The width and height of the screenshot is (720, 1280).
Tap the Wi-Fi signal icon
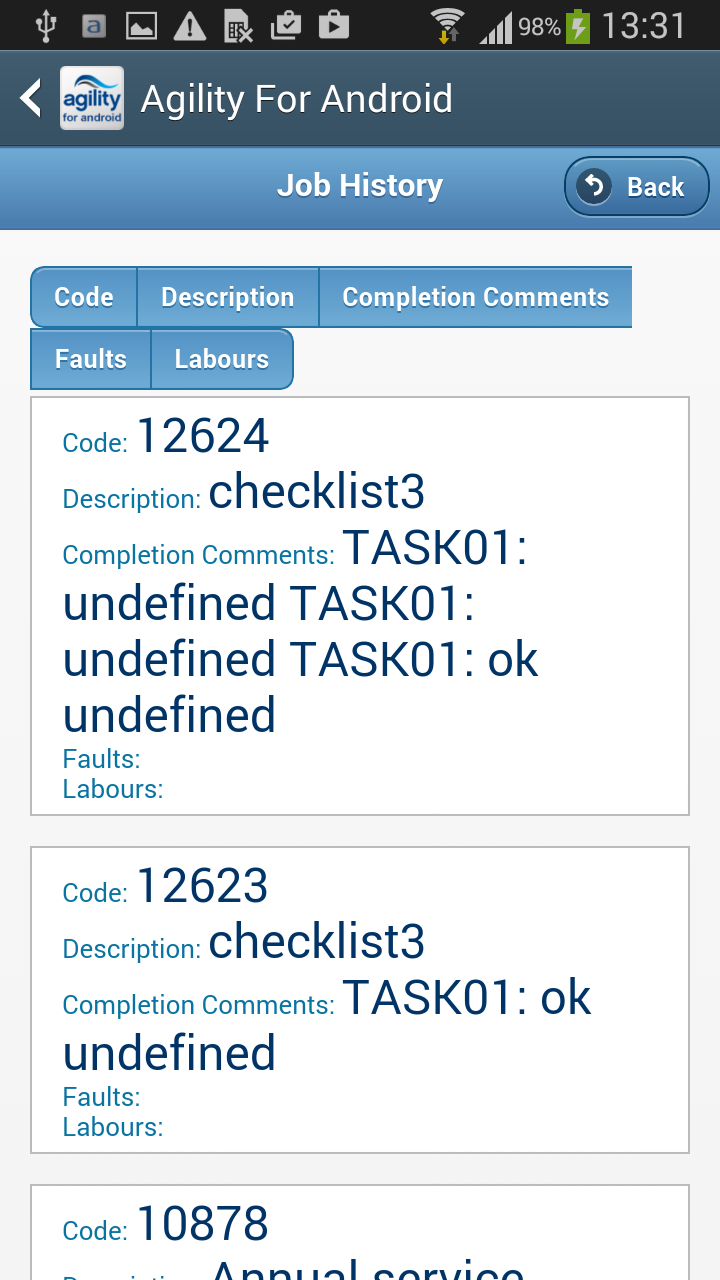(x=447, y=25)
